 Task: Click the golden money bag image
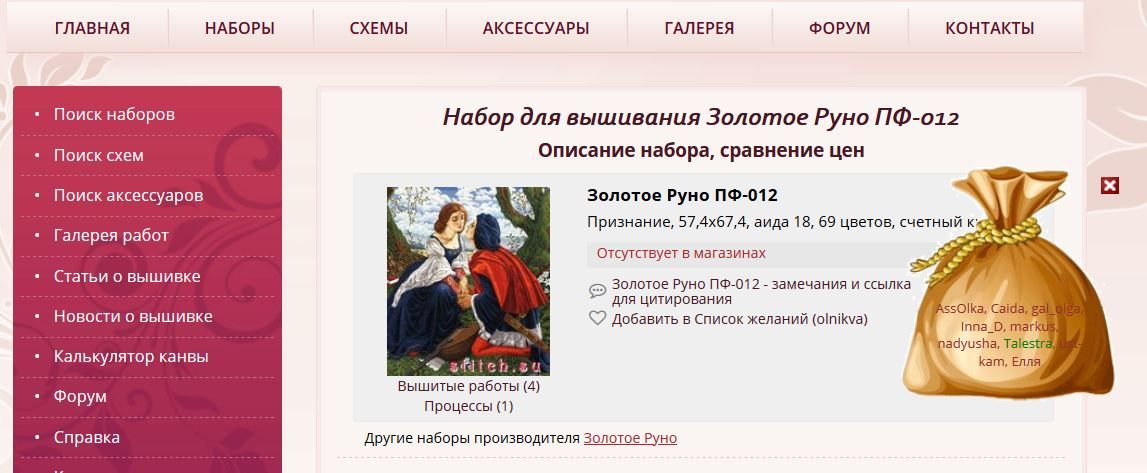click(1008, 282)
